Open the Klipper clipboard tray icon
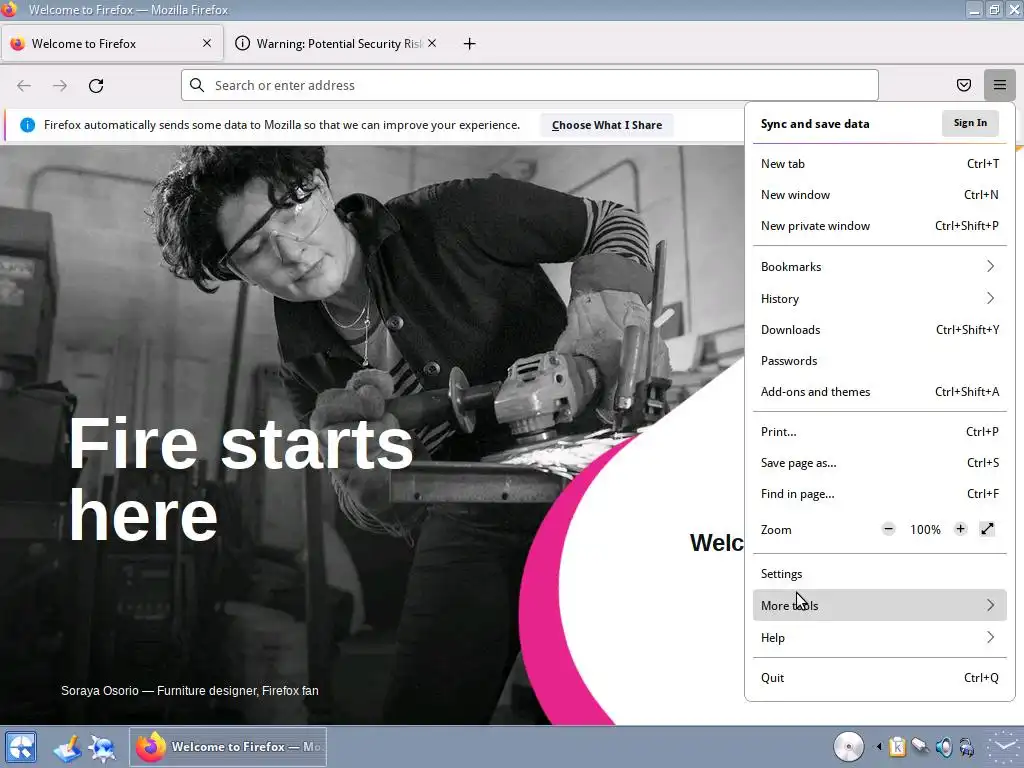Image resolution: width=1024 pixels, height=768 pixels. click(x=898, y=746)
